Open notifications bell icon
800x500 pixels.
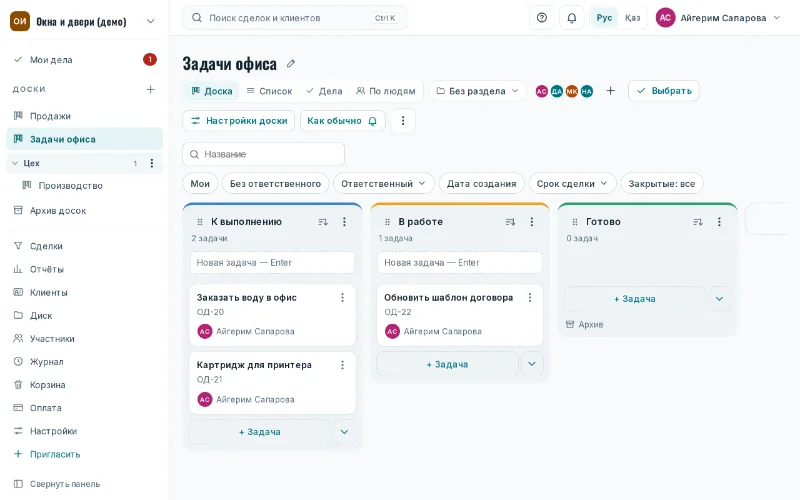pyautogui.click(x=571, y=18)
